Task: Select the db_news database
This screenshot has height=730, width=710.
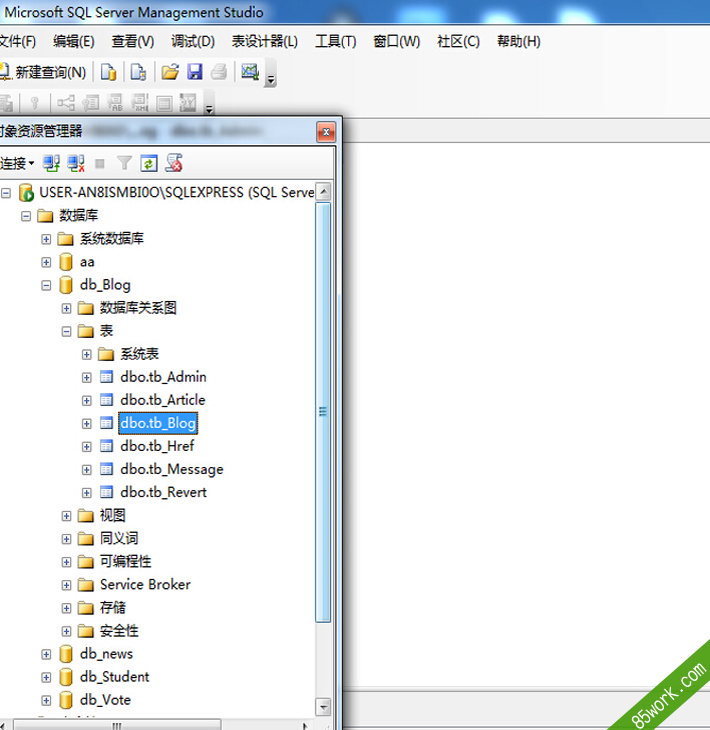Action: coord(106,654)
